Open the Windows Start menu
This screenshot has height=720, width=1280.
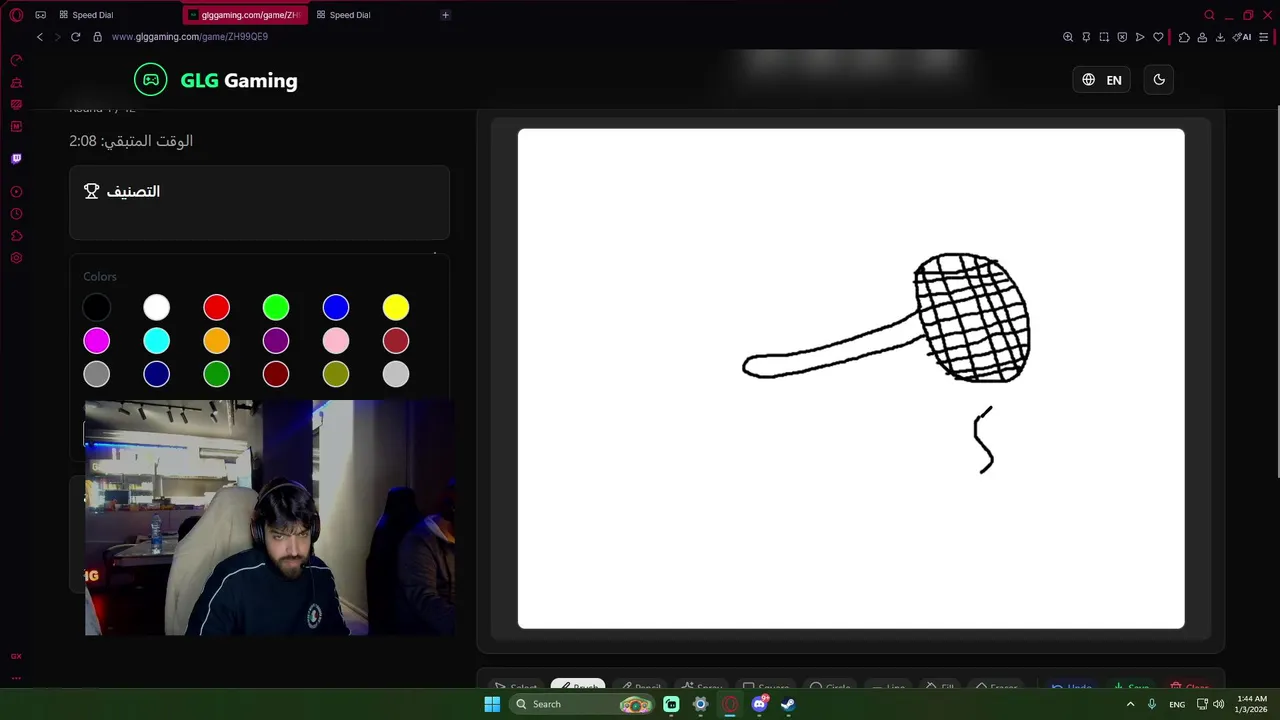492,704
